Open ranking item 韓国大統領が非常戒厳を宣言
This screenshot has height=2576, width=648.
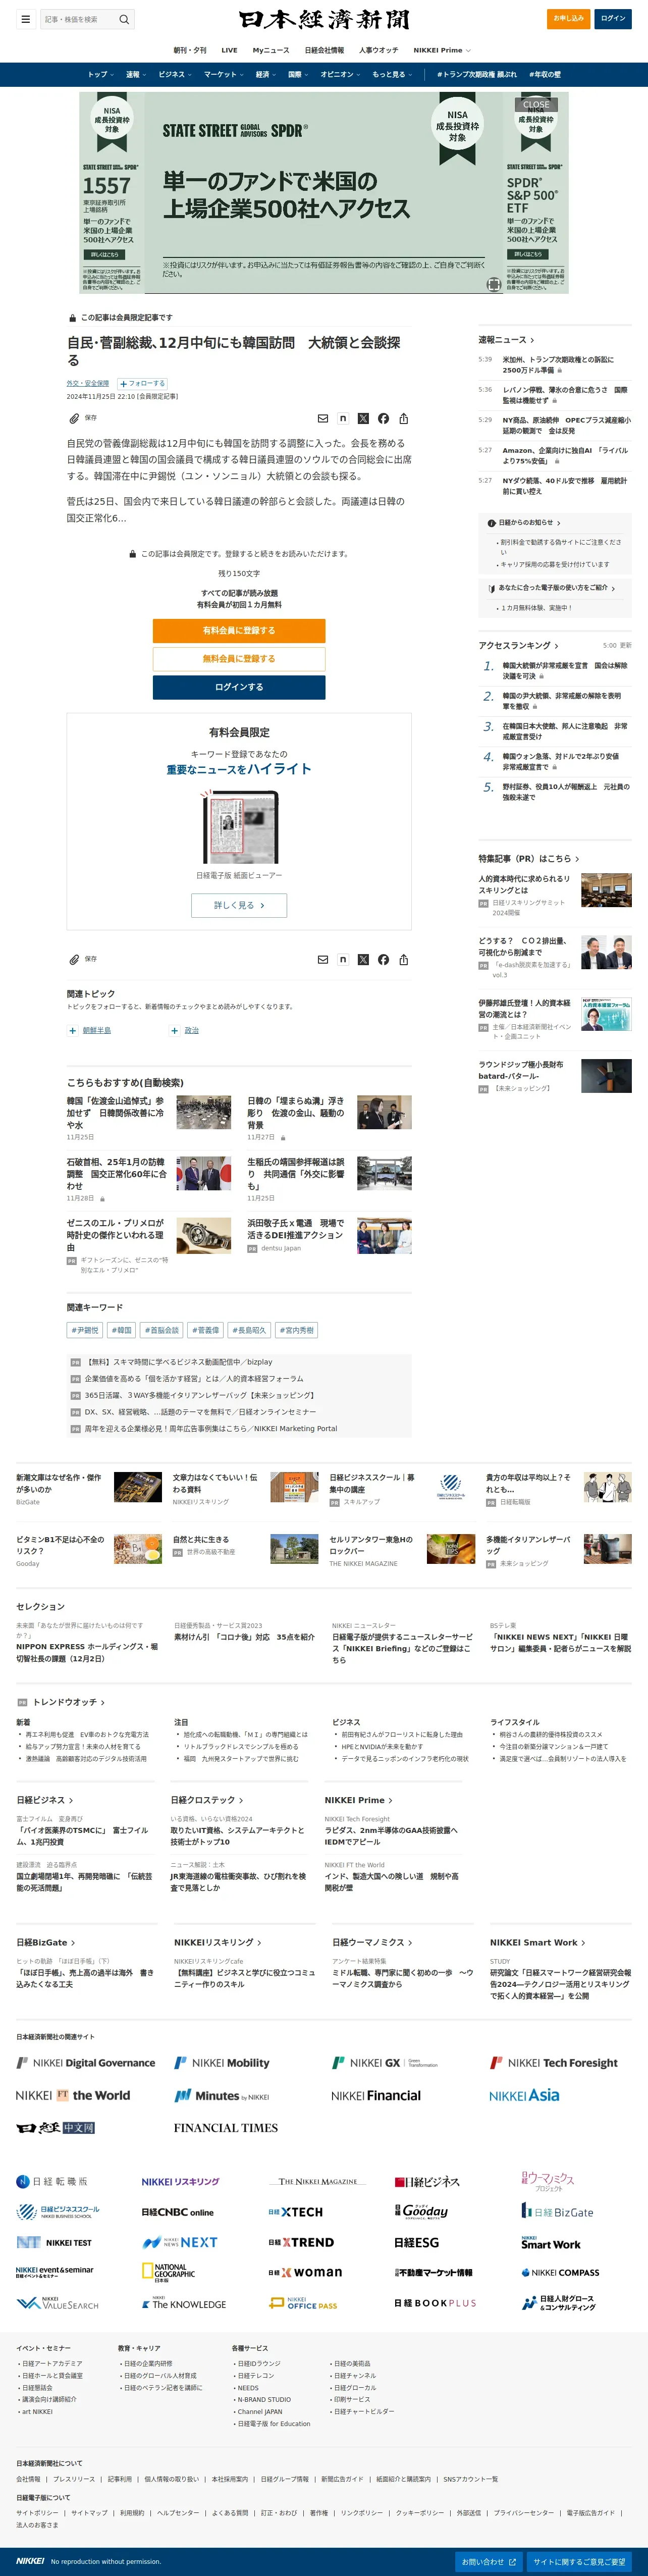[564, 670]
